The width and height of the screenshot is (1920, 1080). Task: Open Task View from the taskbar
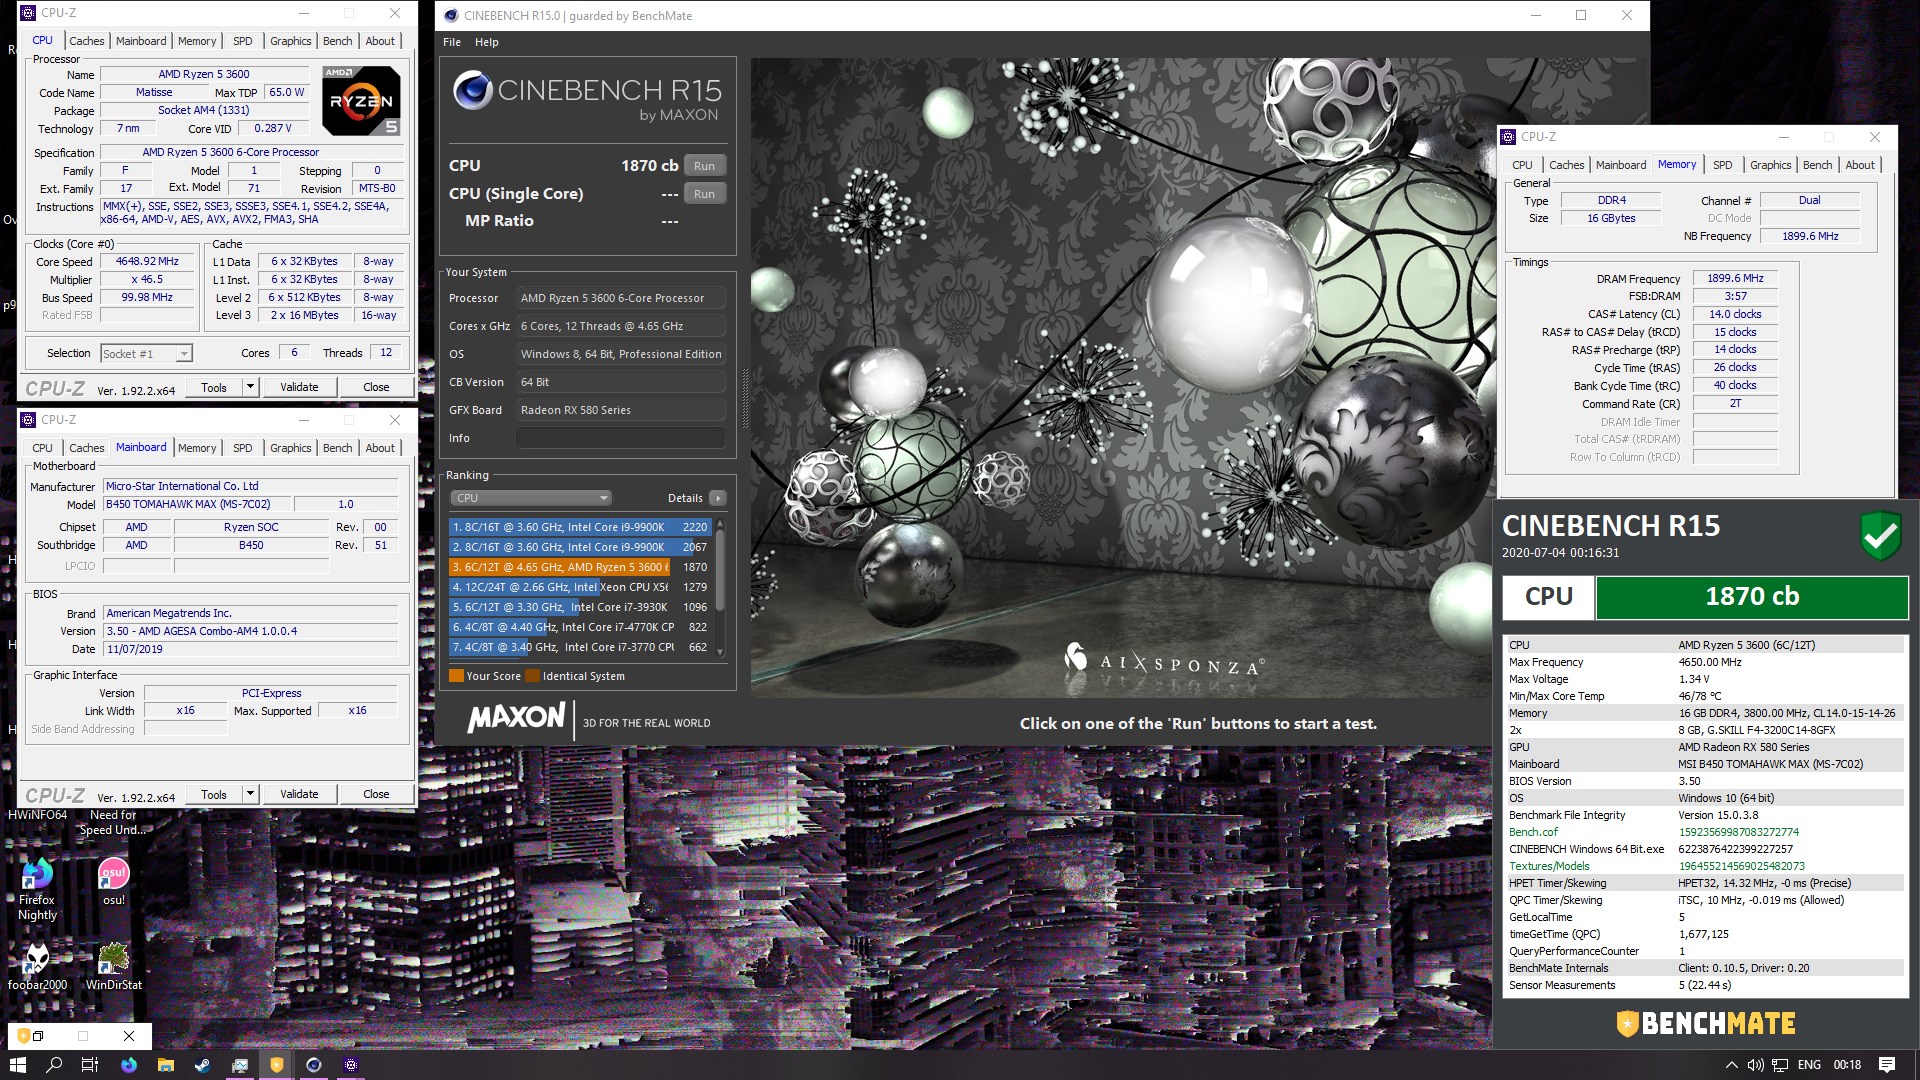click(90, 1065)
